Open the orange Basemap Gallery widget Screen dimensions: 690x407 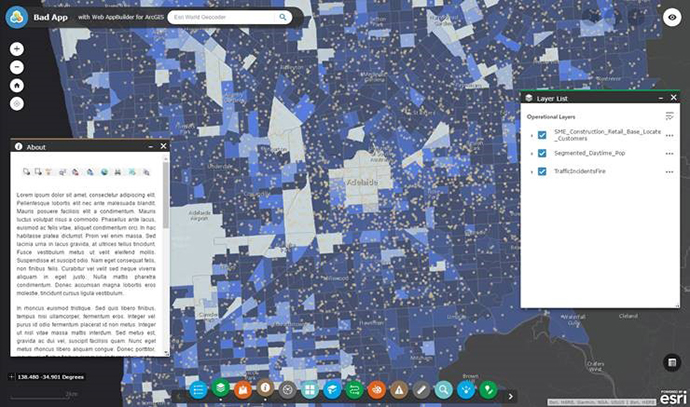(x=243, y=390)
